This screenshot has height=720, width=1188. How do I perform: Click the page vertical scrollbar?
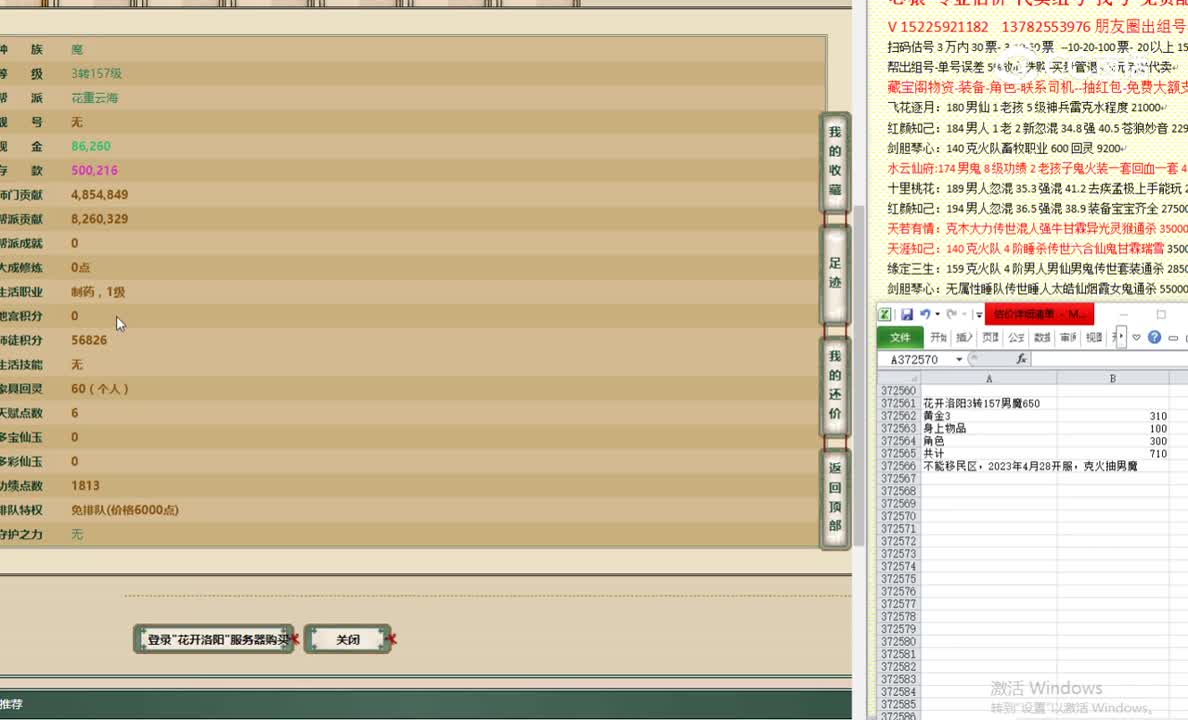pos(858,375)
